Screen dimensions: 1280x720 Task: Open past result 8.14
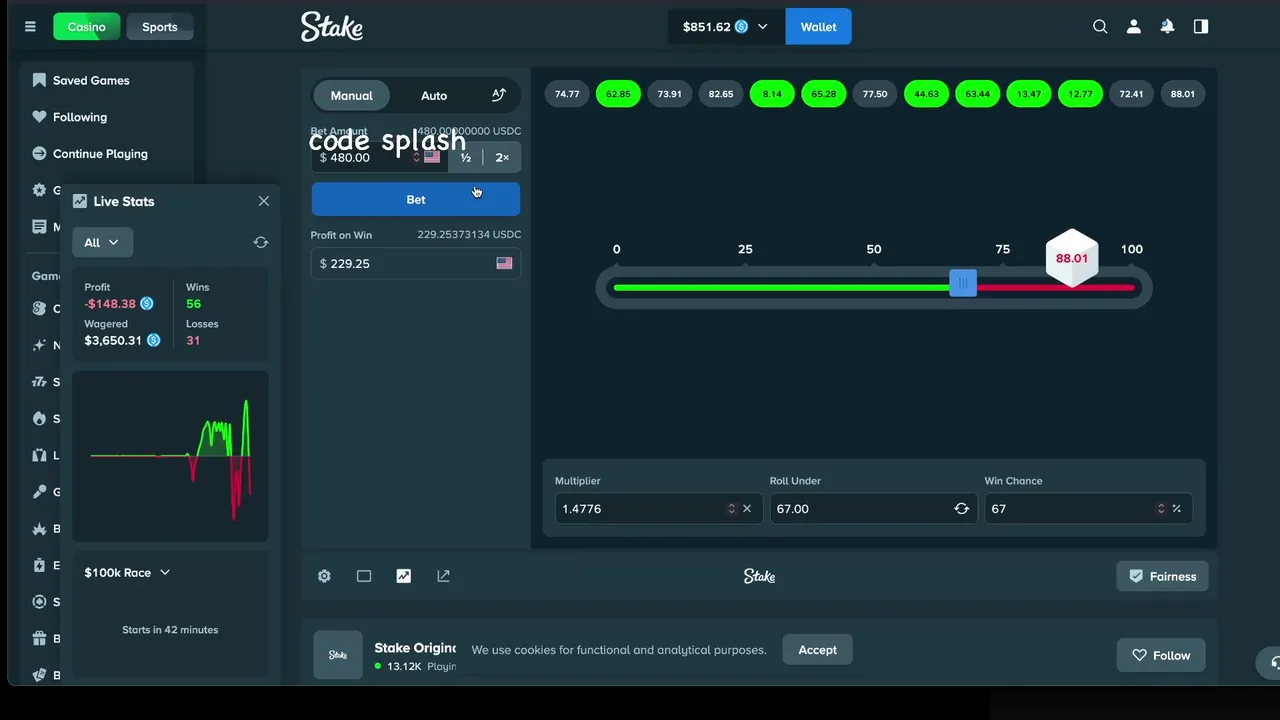click(x=772, y=94)
